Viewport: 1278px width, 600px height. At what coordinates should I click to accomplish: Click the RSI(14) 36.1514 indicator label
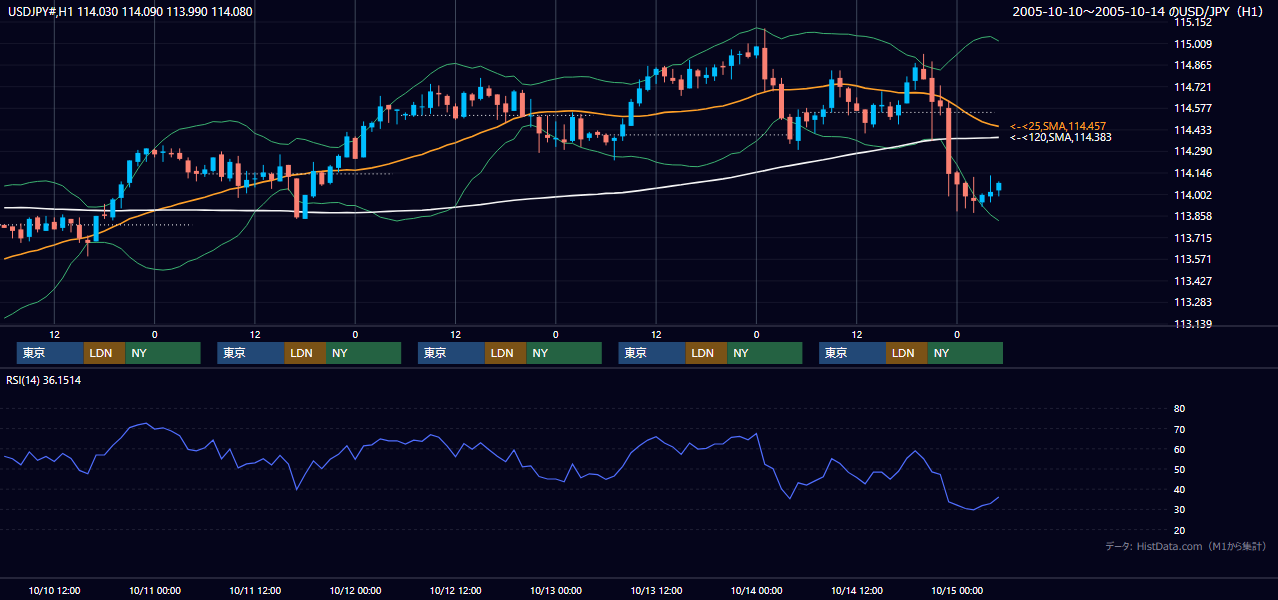[x=43, y=380]
